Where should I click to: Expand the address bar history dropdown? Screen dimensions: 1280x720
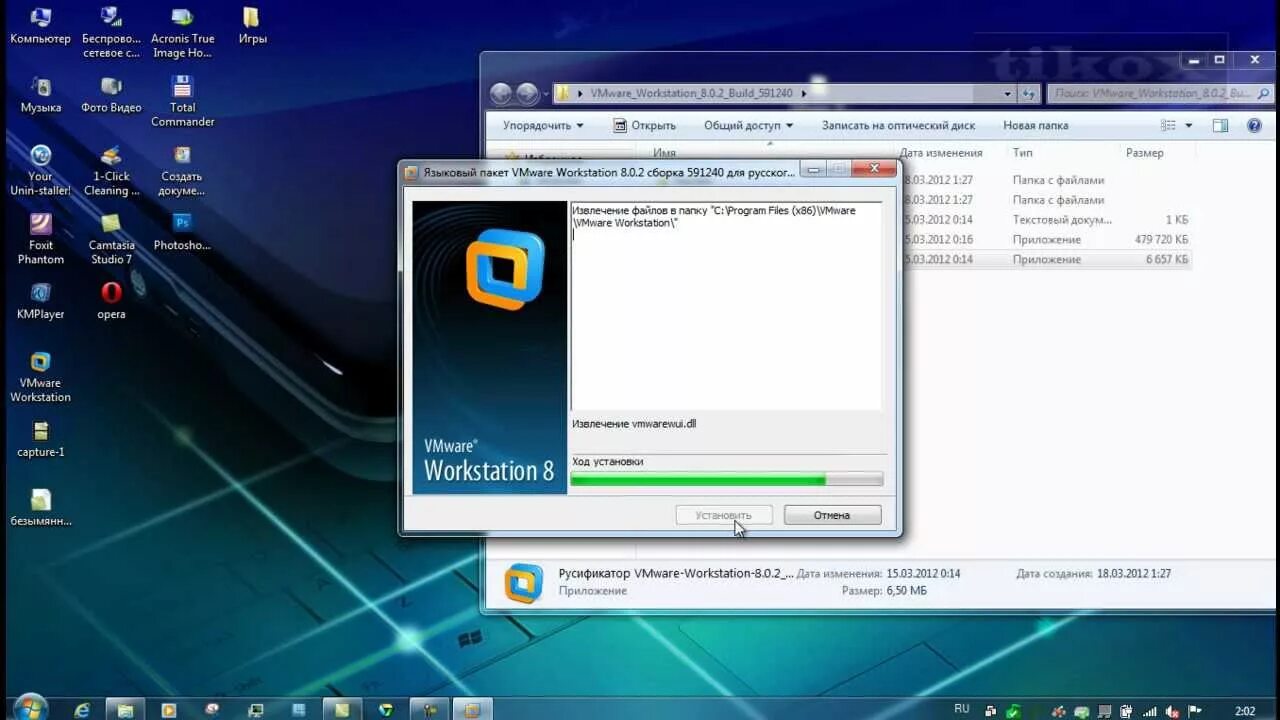[1007, 93]
